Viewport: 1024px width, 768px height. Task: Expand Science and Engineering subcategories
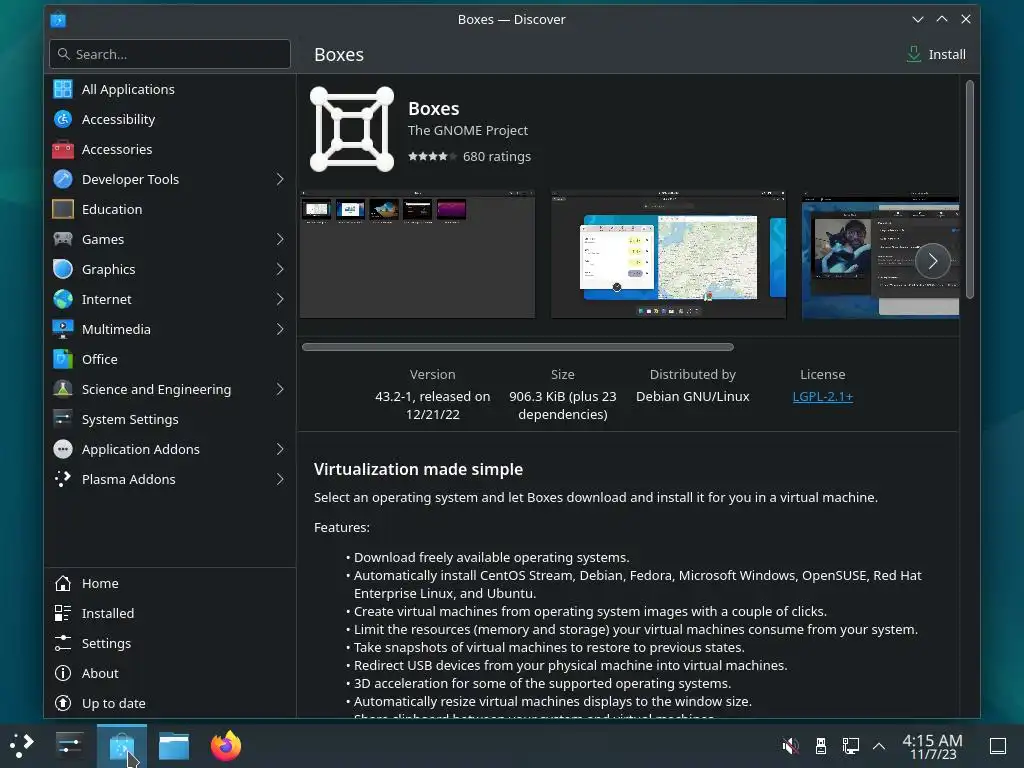coord(280,389)
